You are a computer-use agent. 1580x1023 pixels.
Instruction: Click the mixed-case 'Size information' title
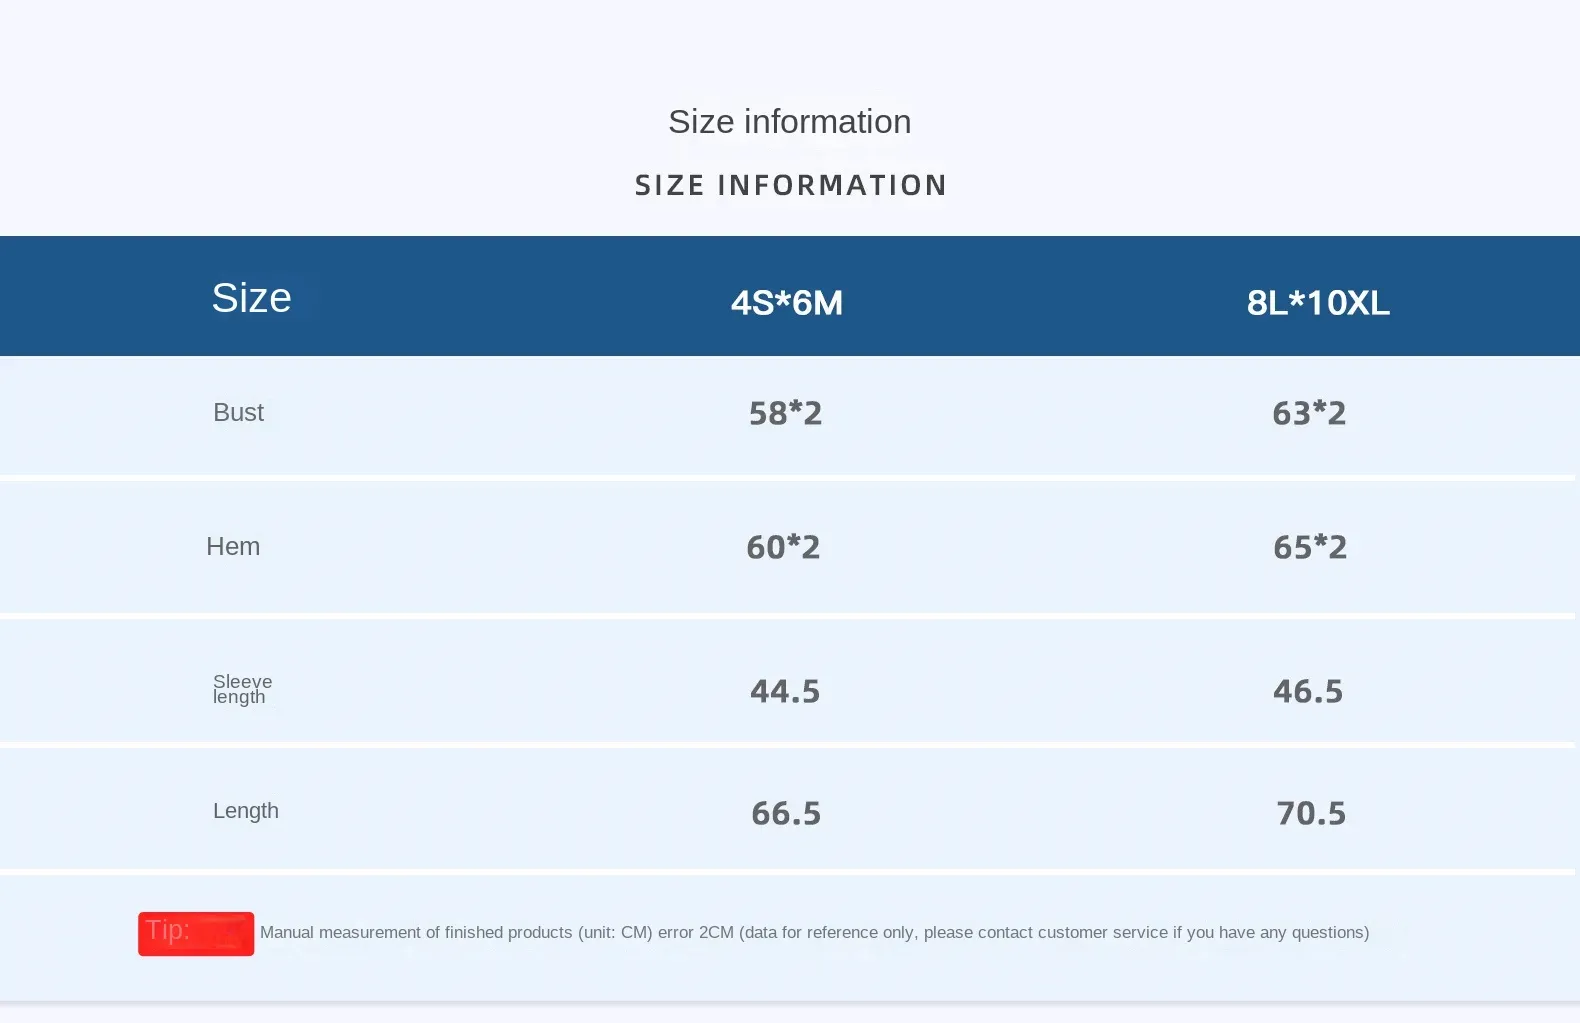(789, 122)
